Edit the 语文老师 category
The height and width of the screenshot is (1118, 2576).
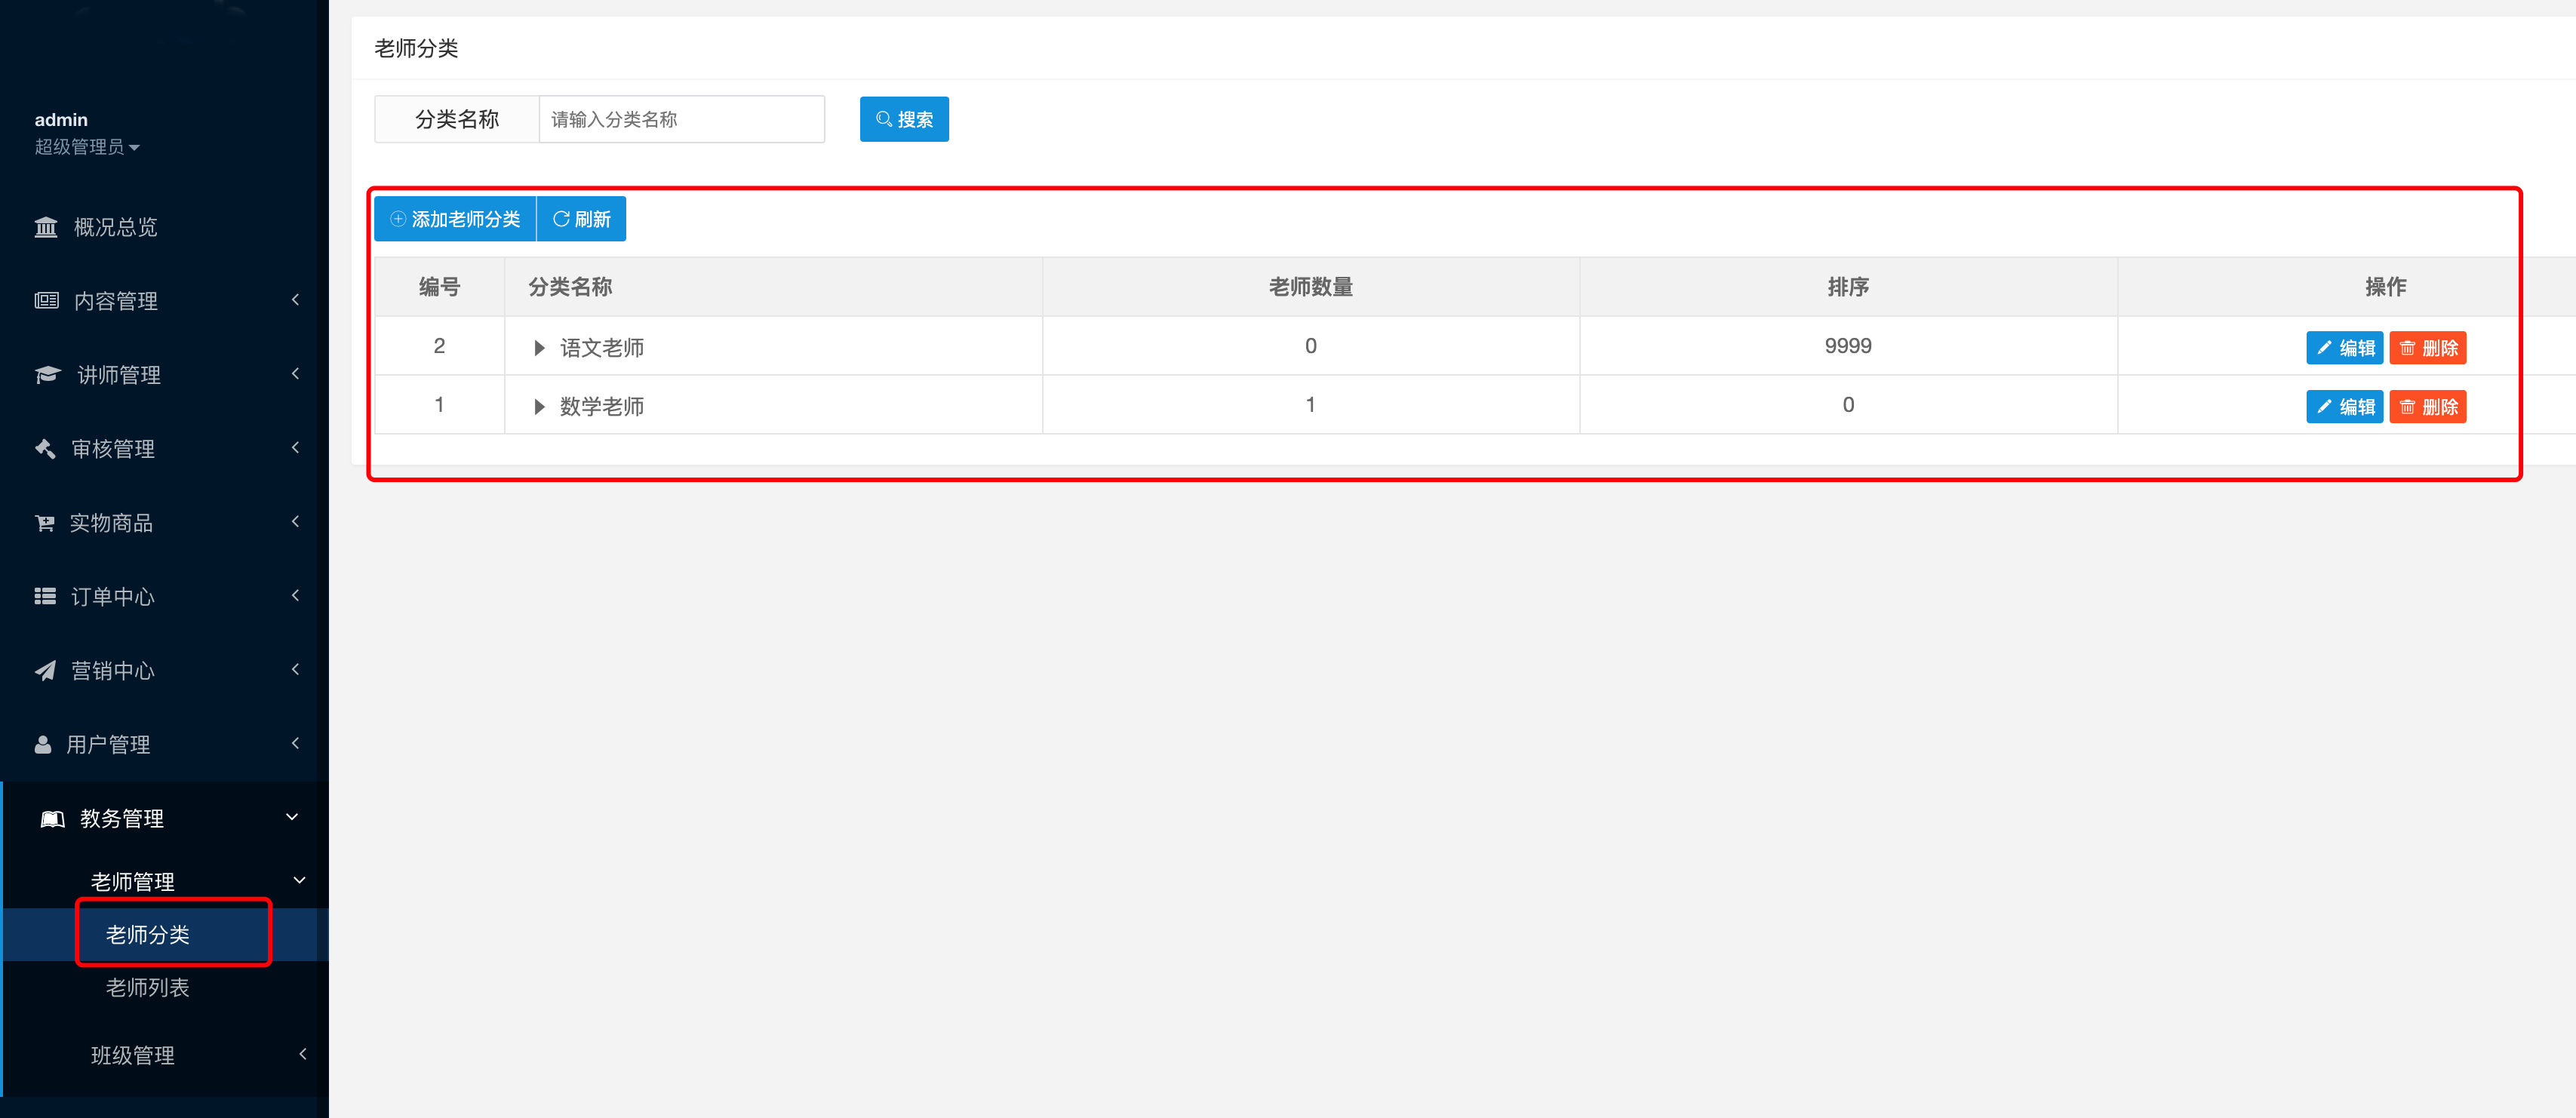click(2344, 348)
